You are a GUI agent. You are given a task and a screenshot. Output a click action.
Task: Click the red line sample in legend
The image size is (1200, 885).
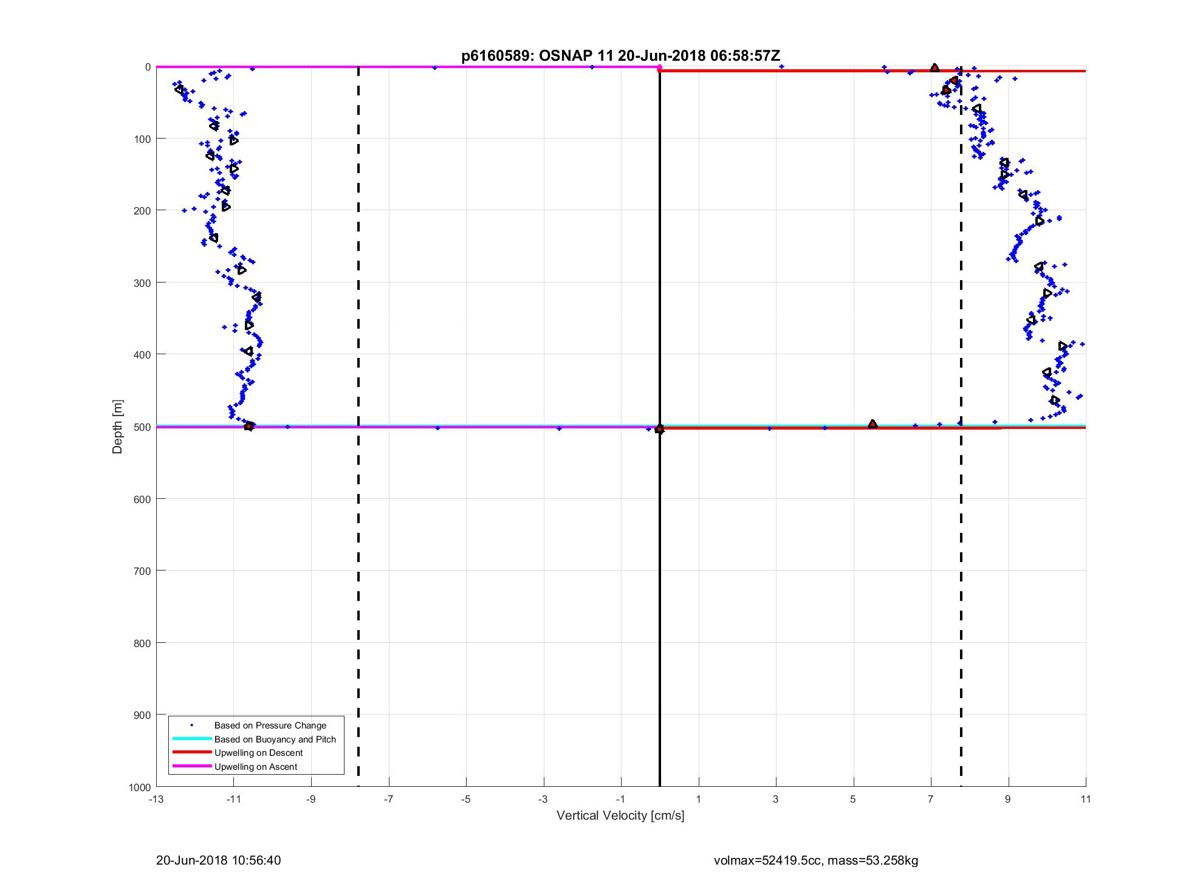point(191,752)
